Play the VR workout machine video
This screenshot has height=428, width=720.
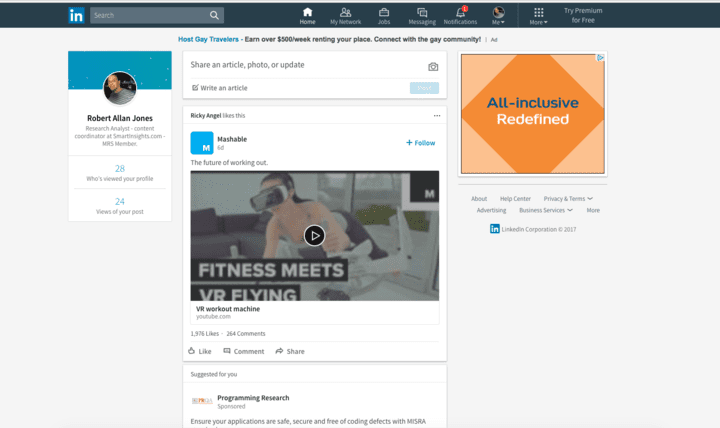click(314, 236)
